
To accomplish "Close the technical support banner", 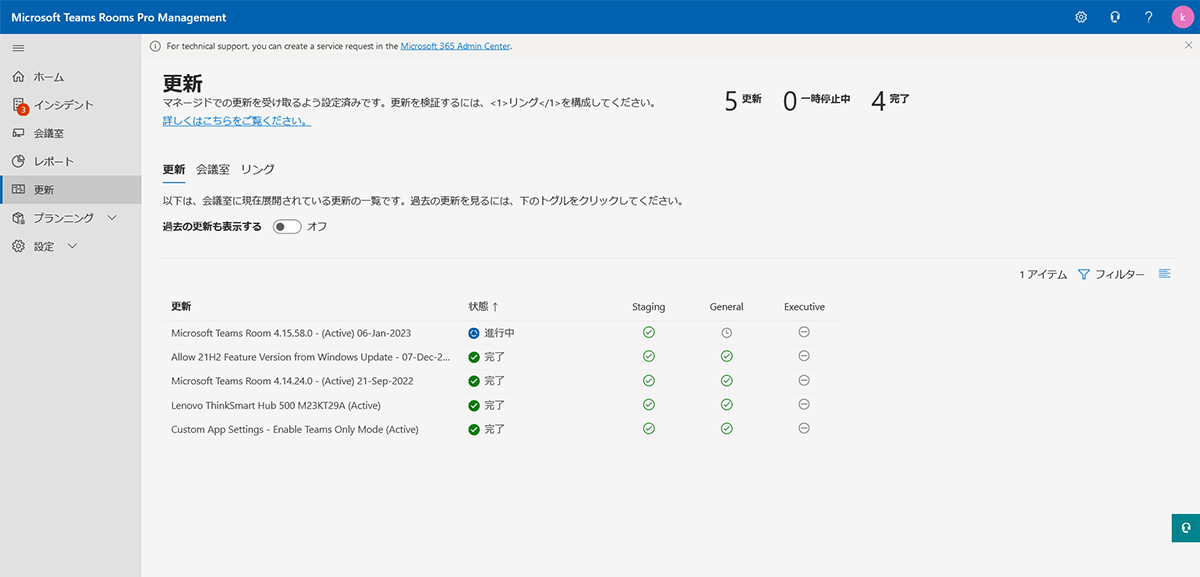I will pyautogui.click(x=1188, y=45).
